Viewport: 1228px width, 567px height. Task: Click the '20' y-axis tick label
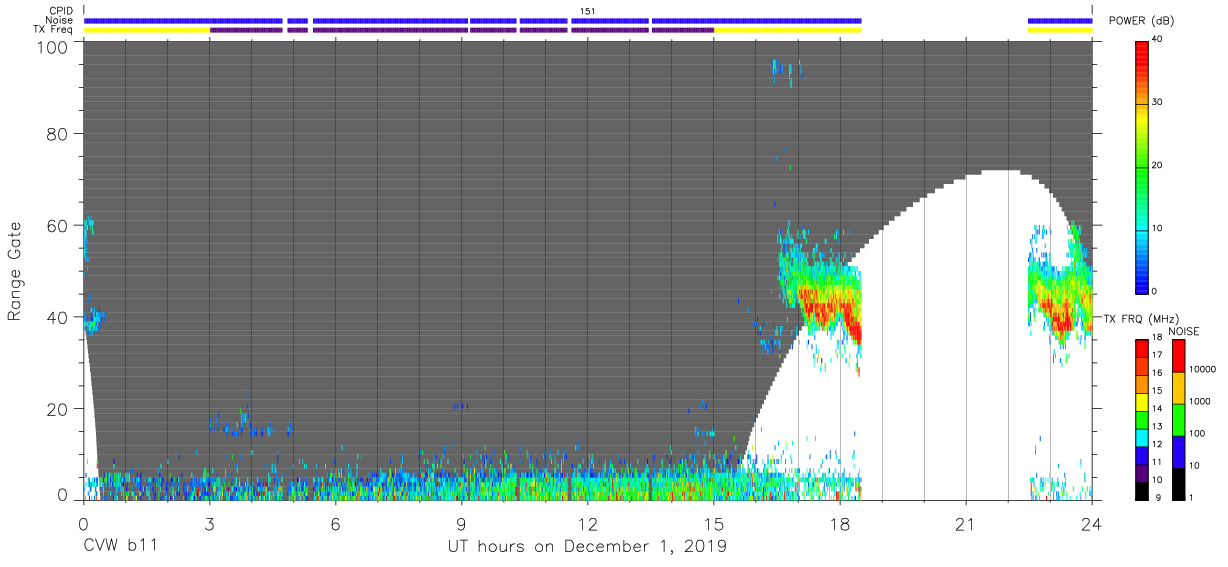(58, 409)
